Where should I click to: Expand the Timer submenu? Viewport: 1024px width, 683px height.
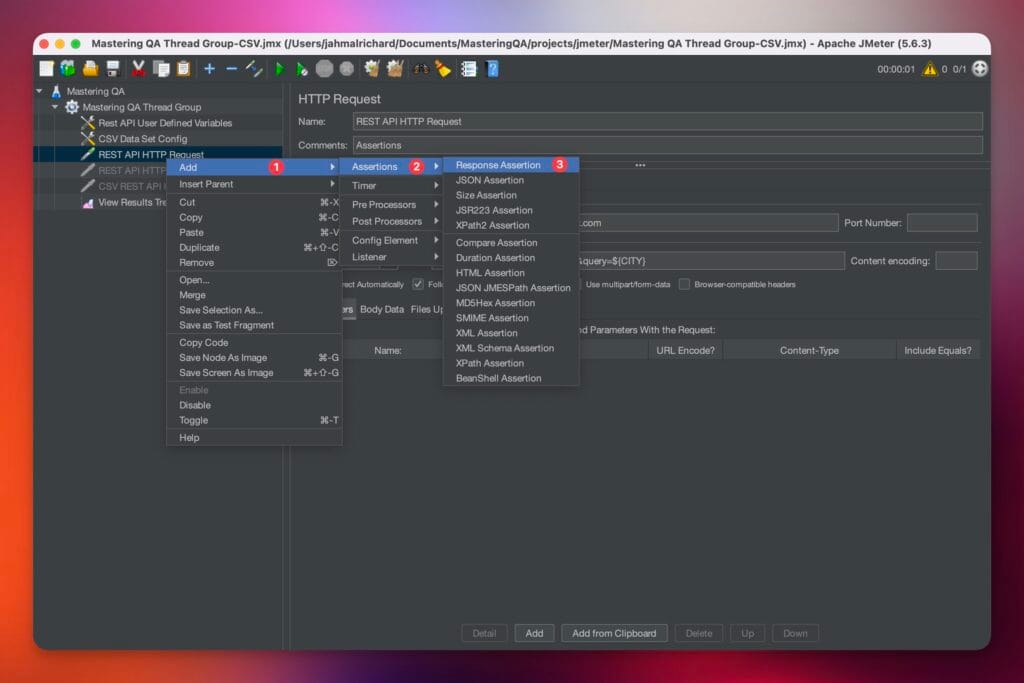(392, 185)
